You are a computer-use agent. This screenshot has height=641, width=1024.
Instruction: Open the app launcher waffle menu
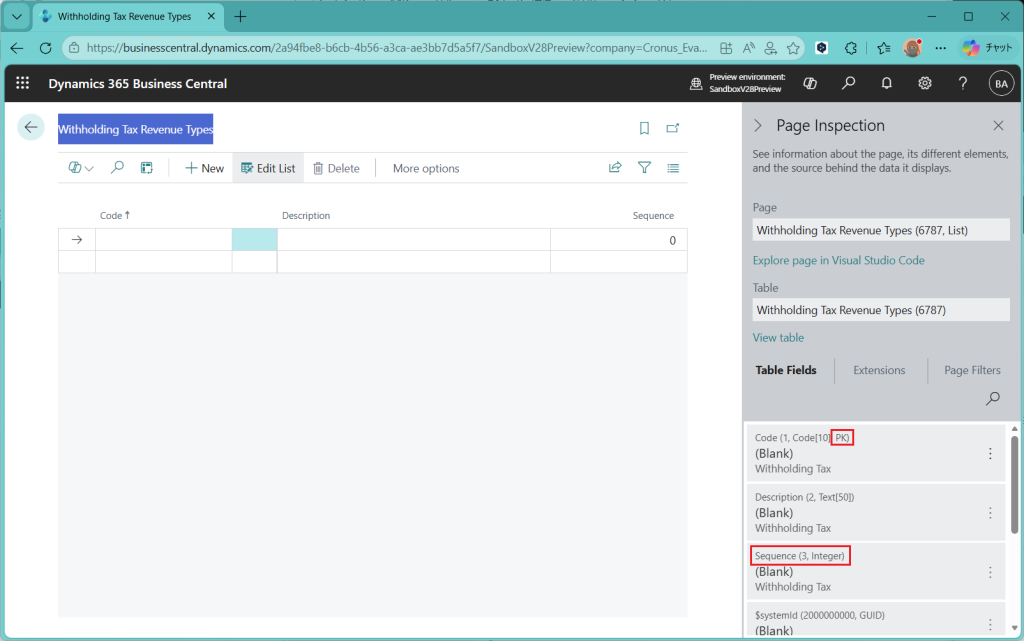pyautogui.click(x=23, y=84)
